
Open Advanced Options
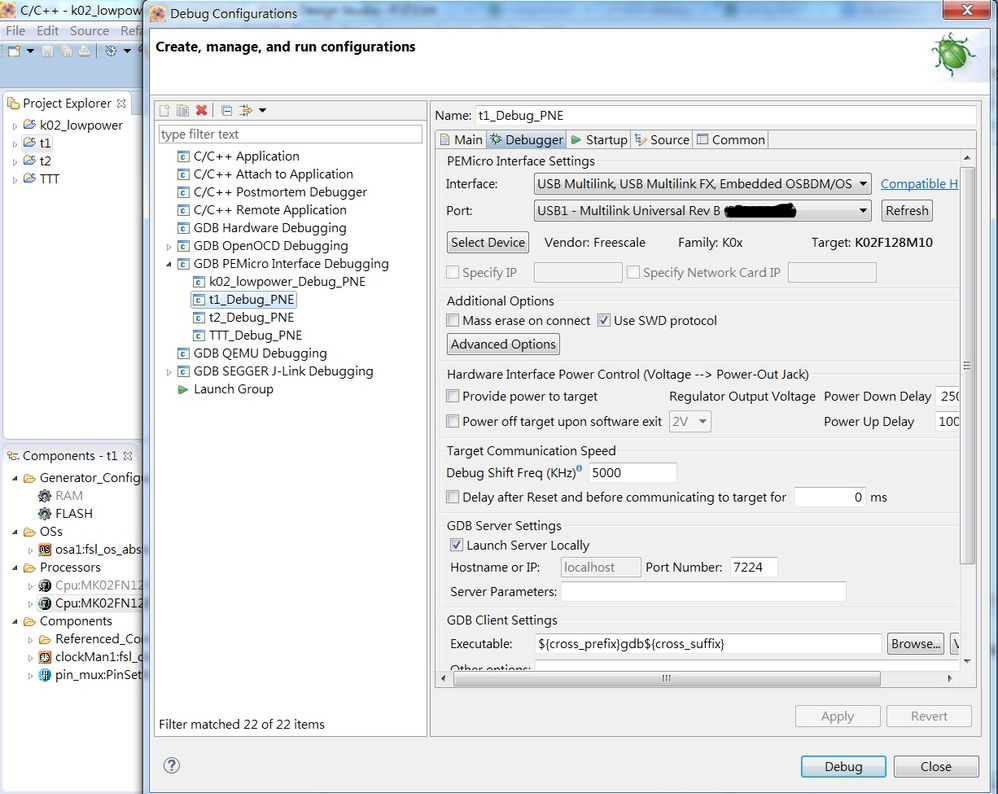coord(503,344)
